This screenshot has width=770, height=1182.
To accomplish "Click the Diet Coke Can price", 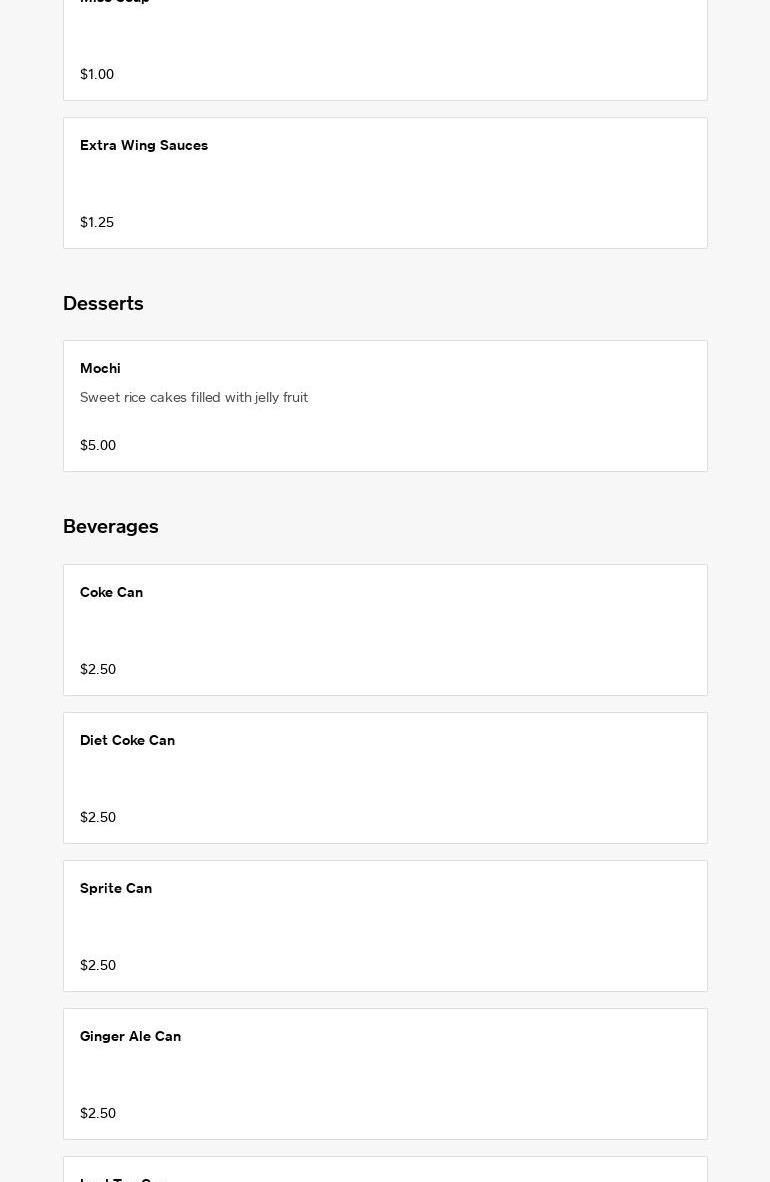I will pos(98,817).
